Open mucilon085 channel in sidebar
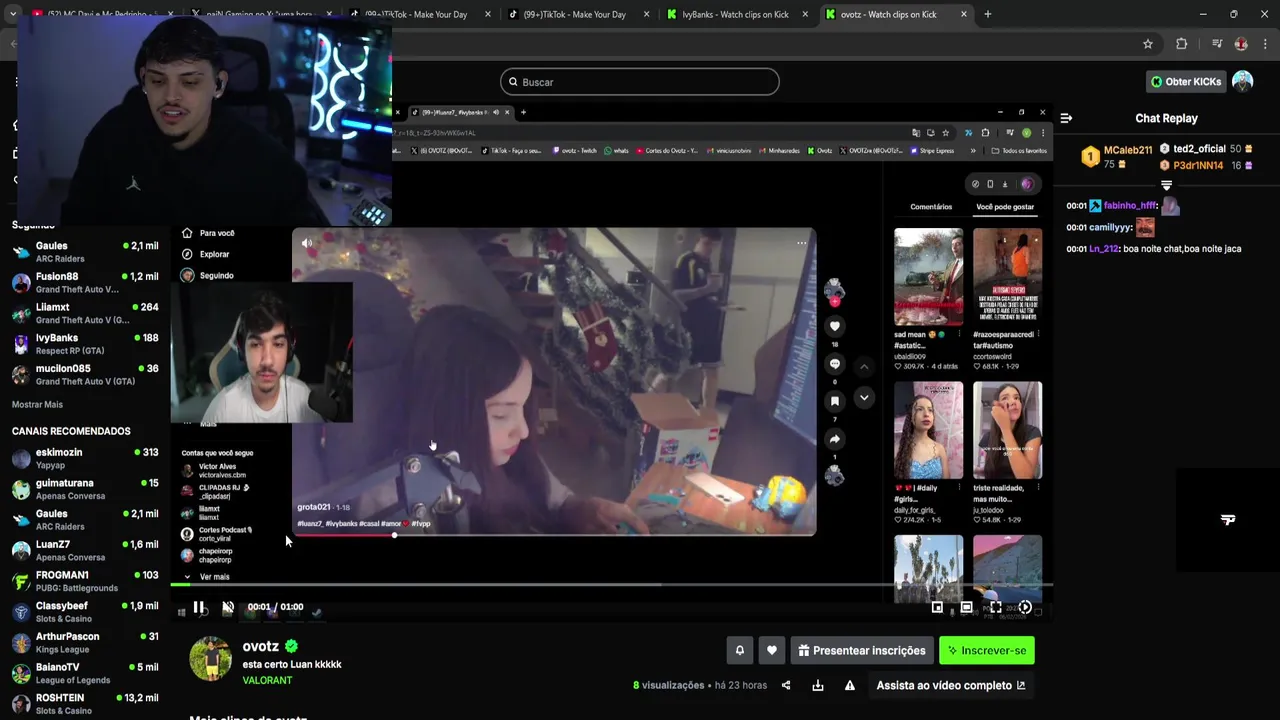 (85, 374)
